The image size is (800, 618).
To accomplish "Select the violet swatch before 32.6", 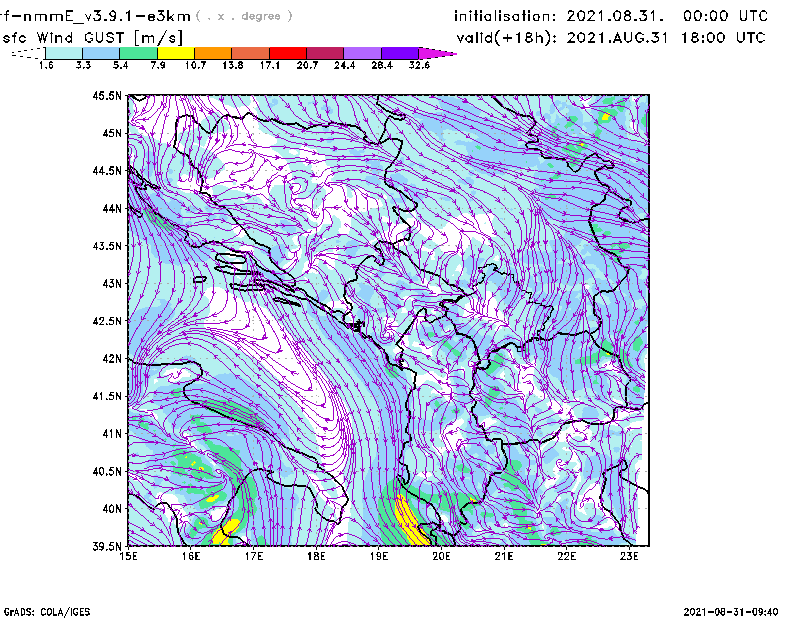I will [400, 52].
